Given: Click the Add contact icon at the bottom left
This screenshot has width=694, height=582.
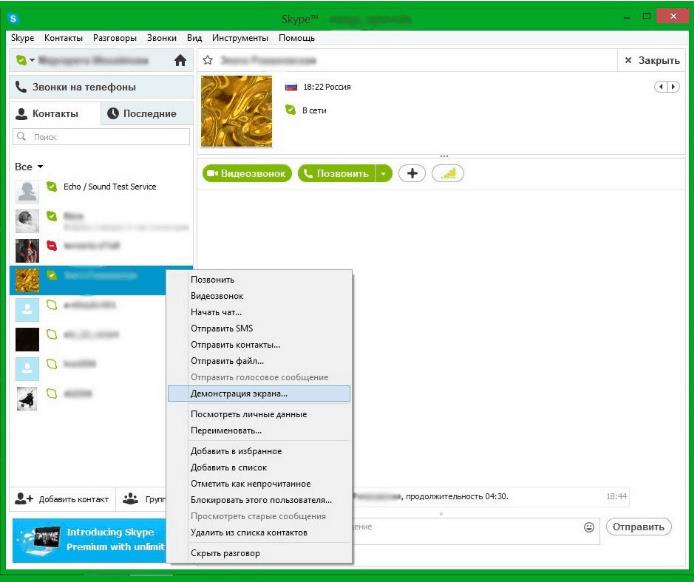Looking at the screenshot, I should click(24, 498).
